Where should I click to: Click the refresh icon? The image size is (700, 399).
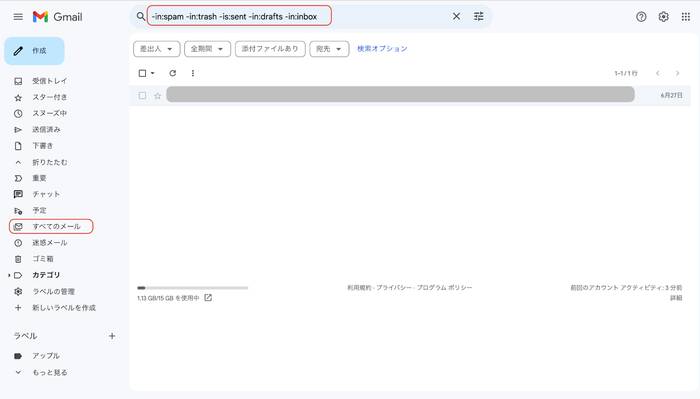173,73
